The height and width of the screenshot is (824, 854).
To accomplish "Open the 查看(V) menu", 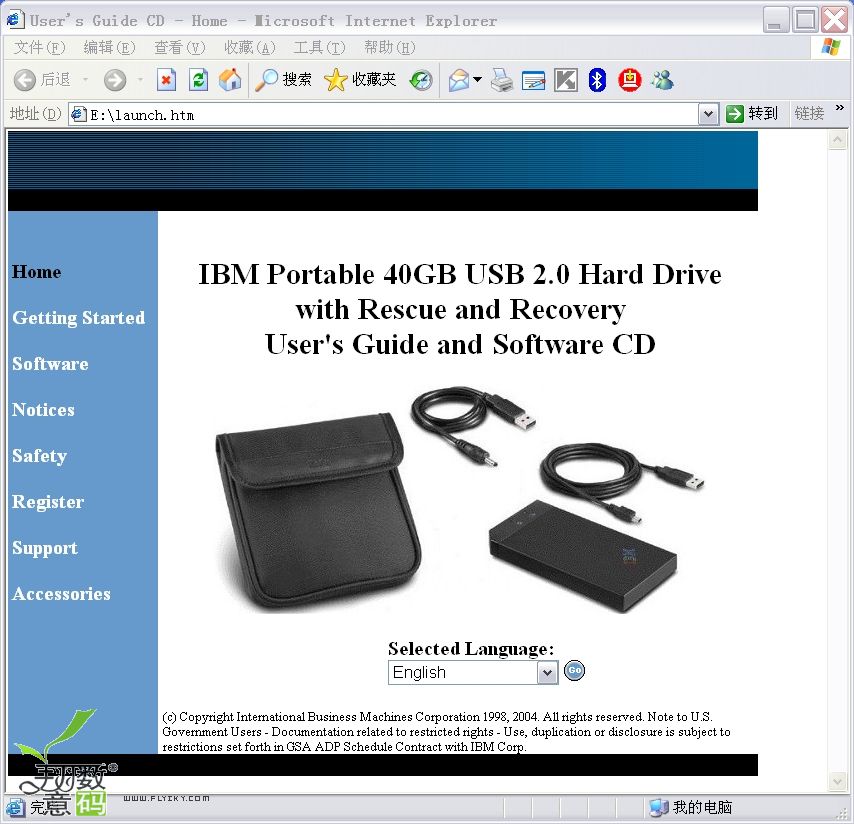I will point(179,48).
